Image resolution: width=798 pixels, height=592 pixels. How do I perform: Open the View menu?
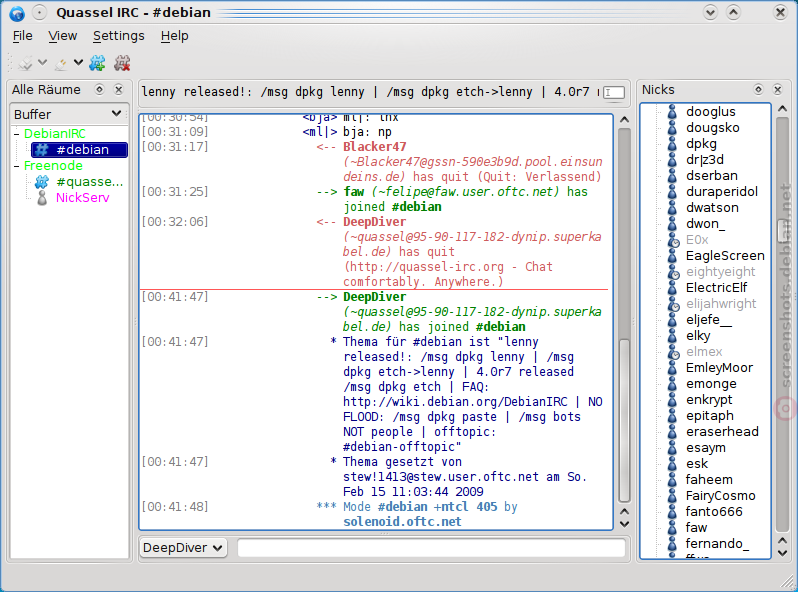point(63,36)
